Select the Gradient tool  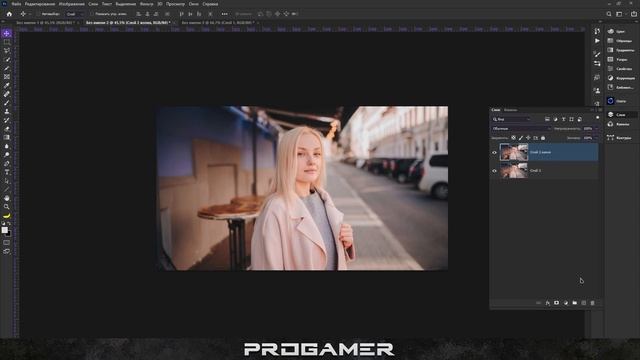click(x=7, y=138)
